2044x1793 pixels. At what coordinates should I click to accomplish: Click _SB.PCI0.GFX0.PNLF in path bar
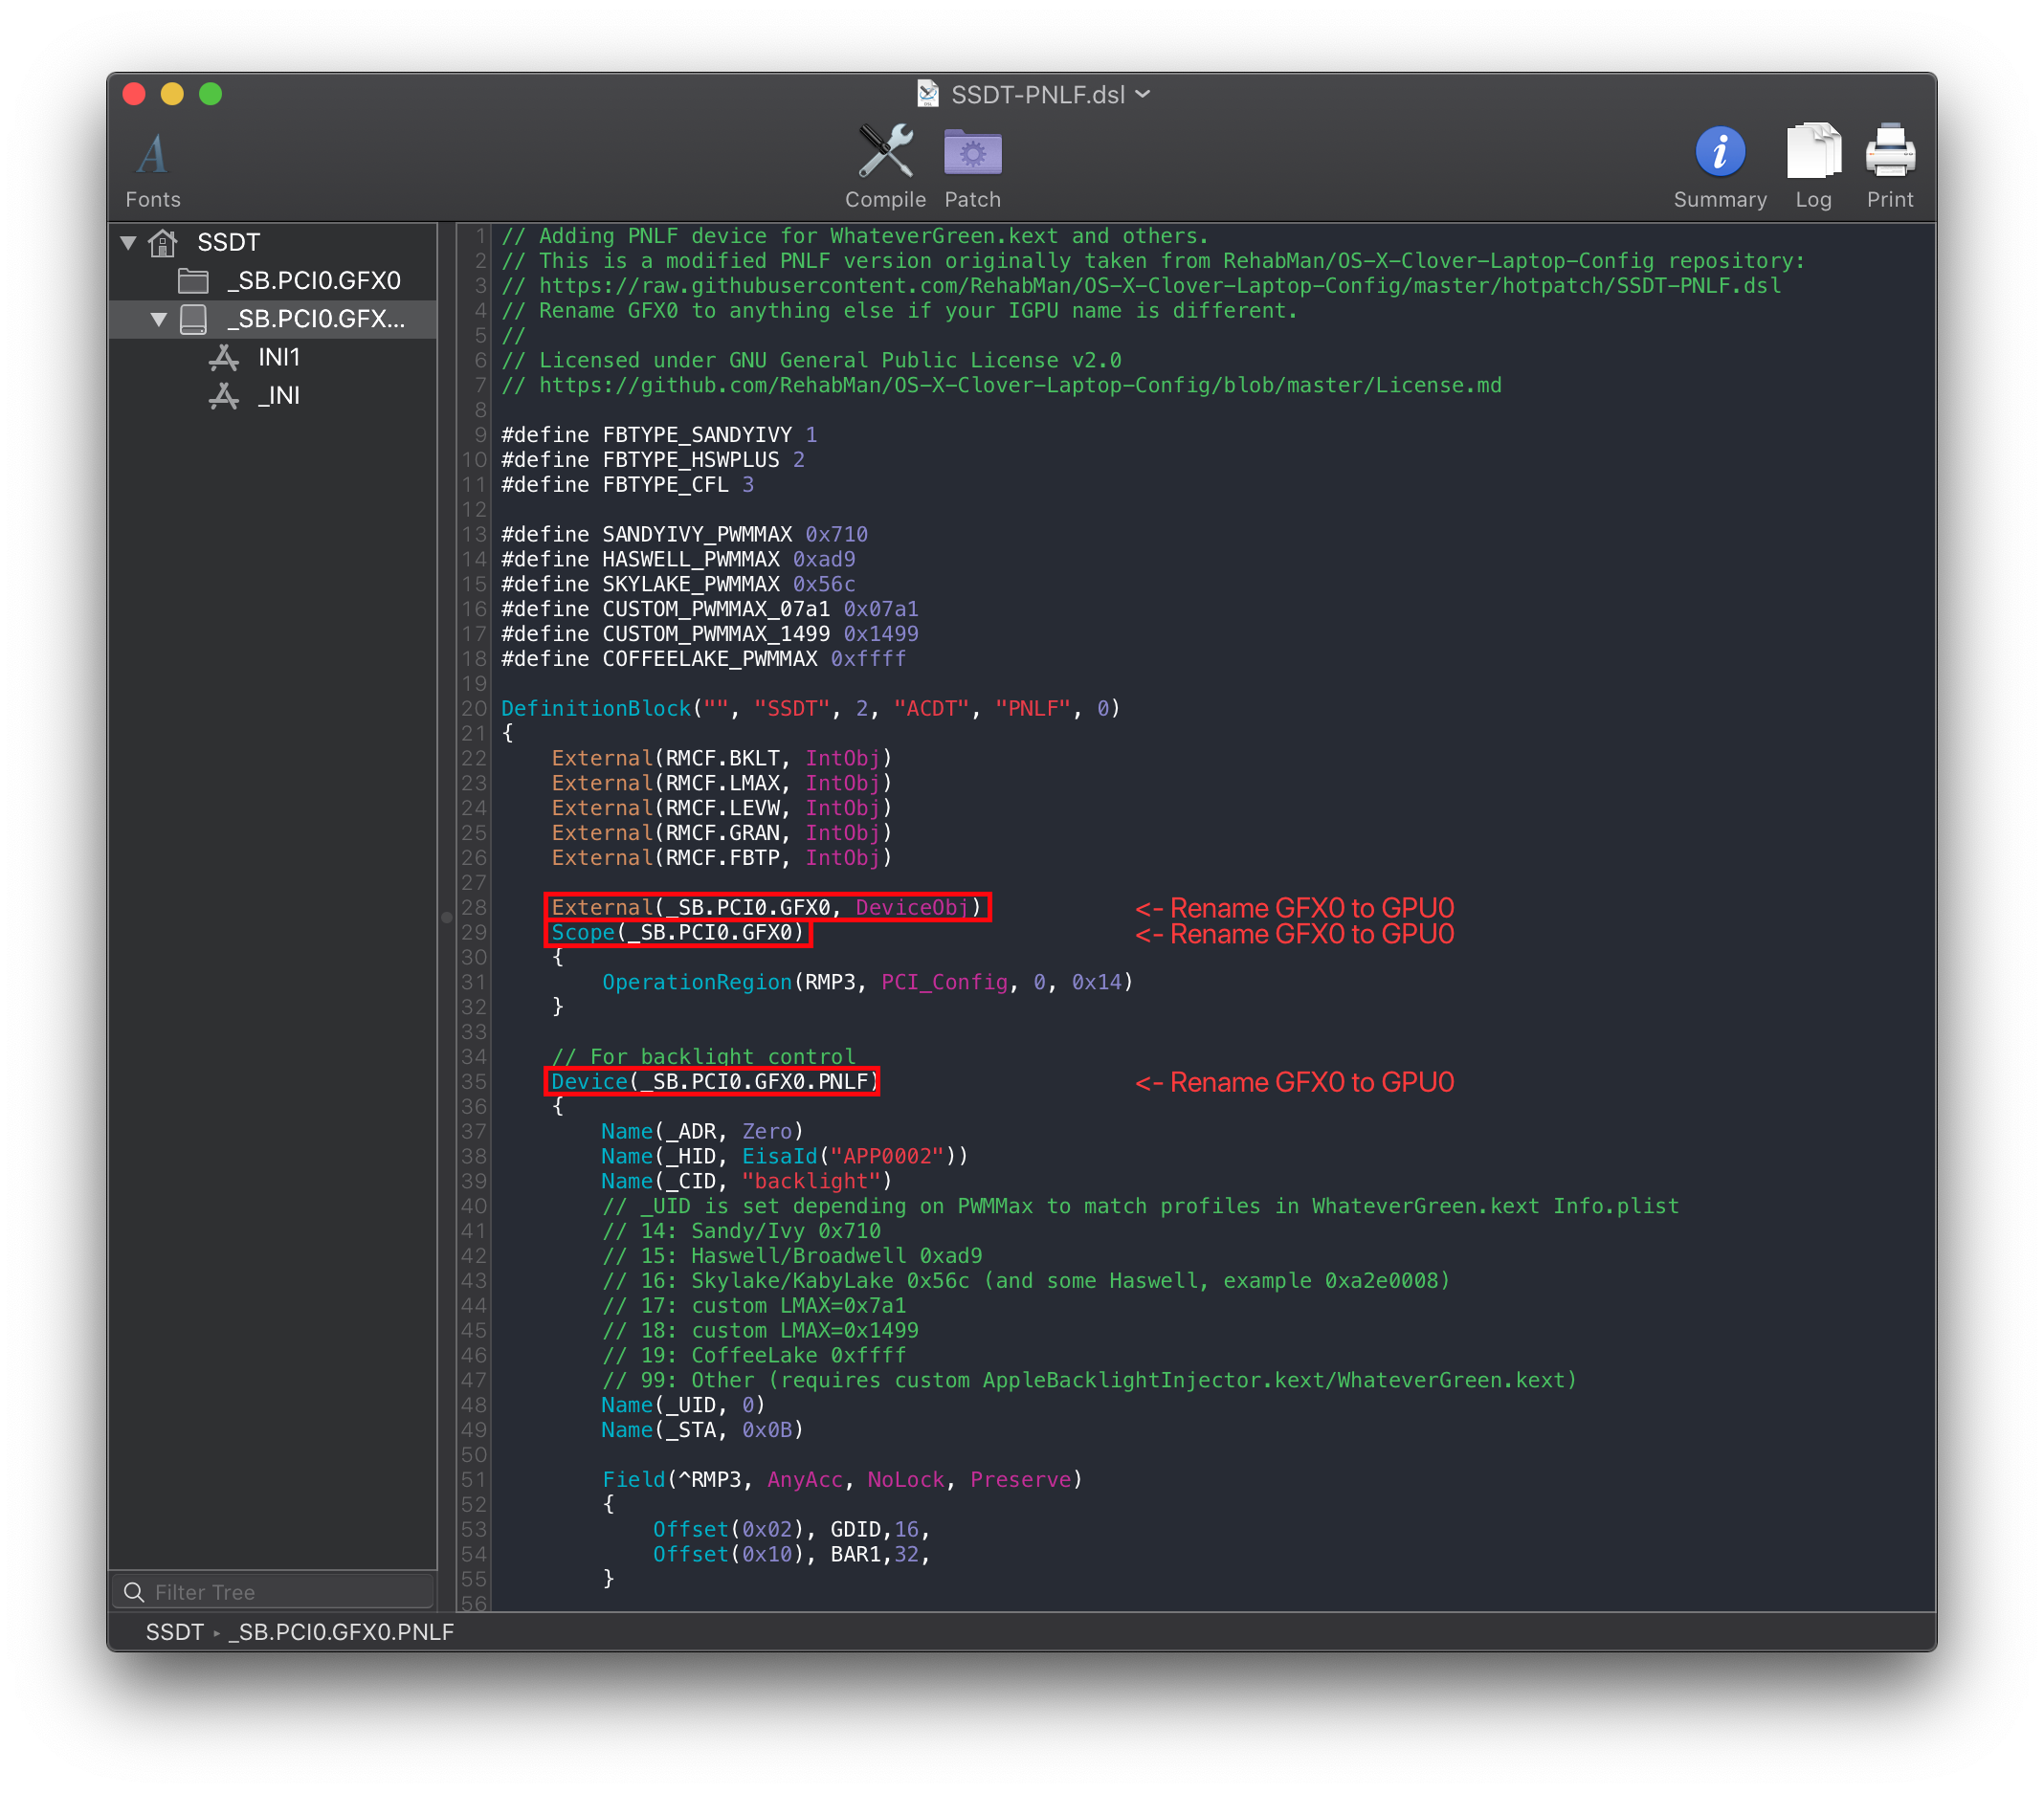tap(341, 1632)
